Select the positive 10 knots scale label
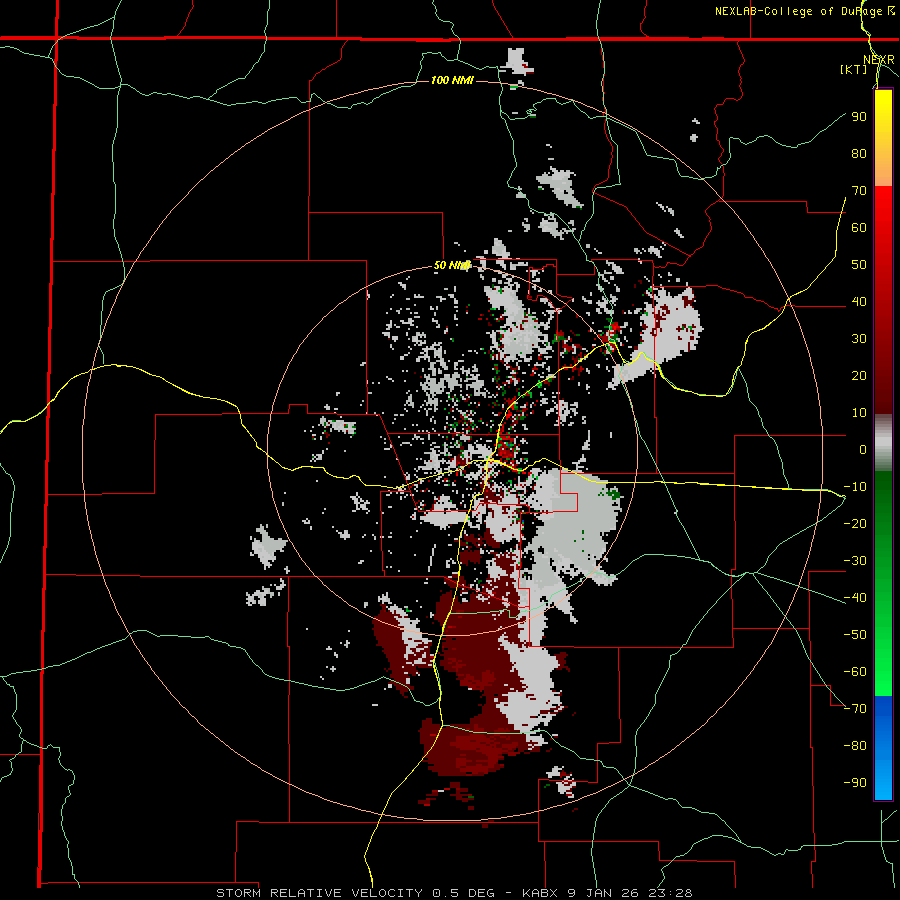 [859, 413]
